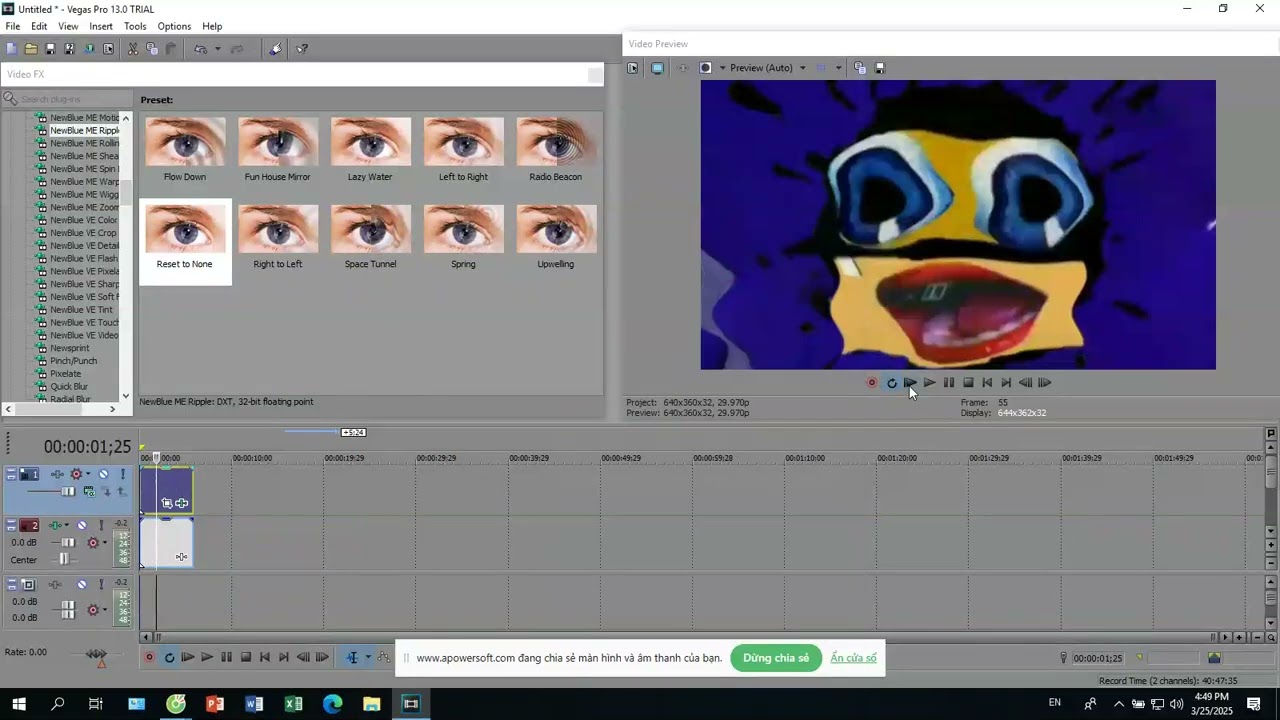Select the Fun House Mirror preset
This screenshot has width=1280, height=720.
pyautogui.click(x=278, y=142)
